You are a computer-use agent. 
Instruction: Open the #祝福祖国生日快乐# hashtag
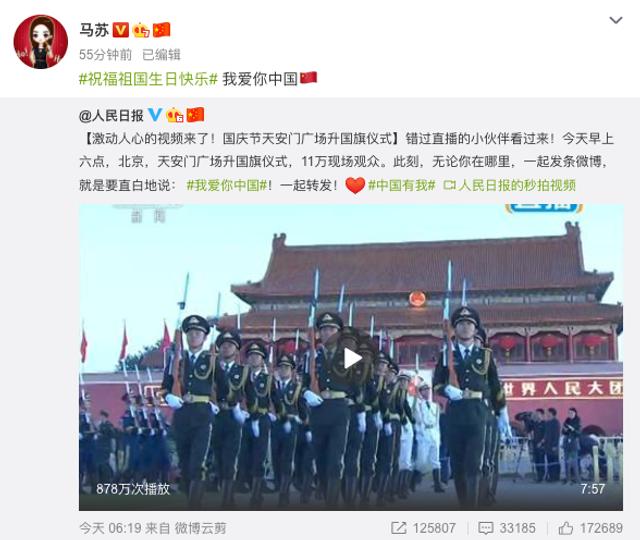click(x=148, y=79)
